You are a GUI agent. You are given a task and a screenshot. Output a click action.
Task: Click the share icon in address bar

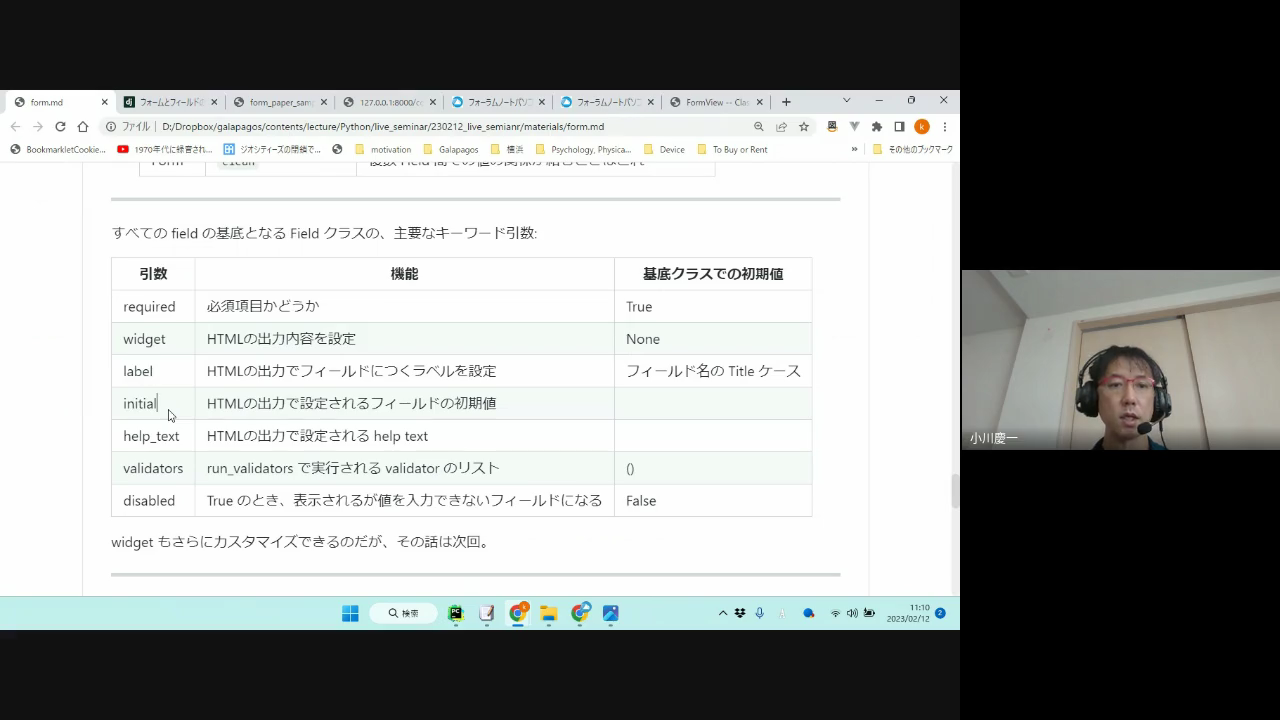(x=781, y=127)
